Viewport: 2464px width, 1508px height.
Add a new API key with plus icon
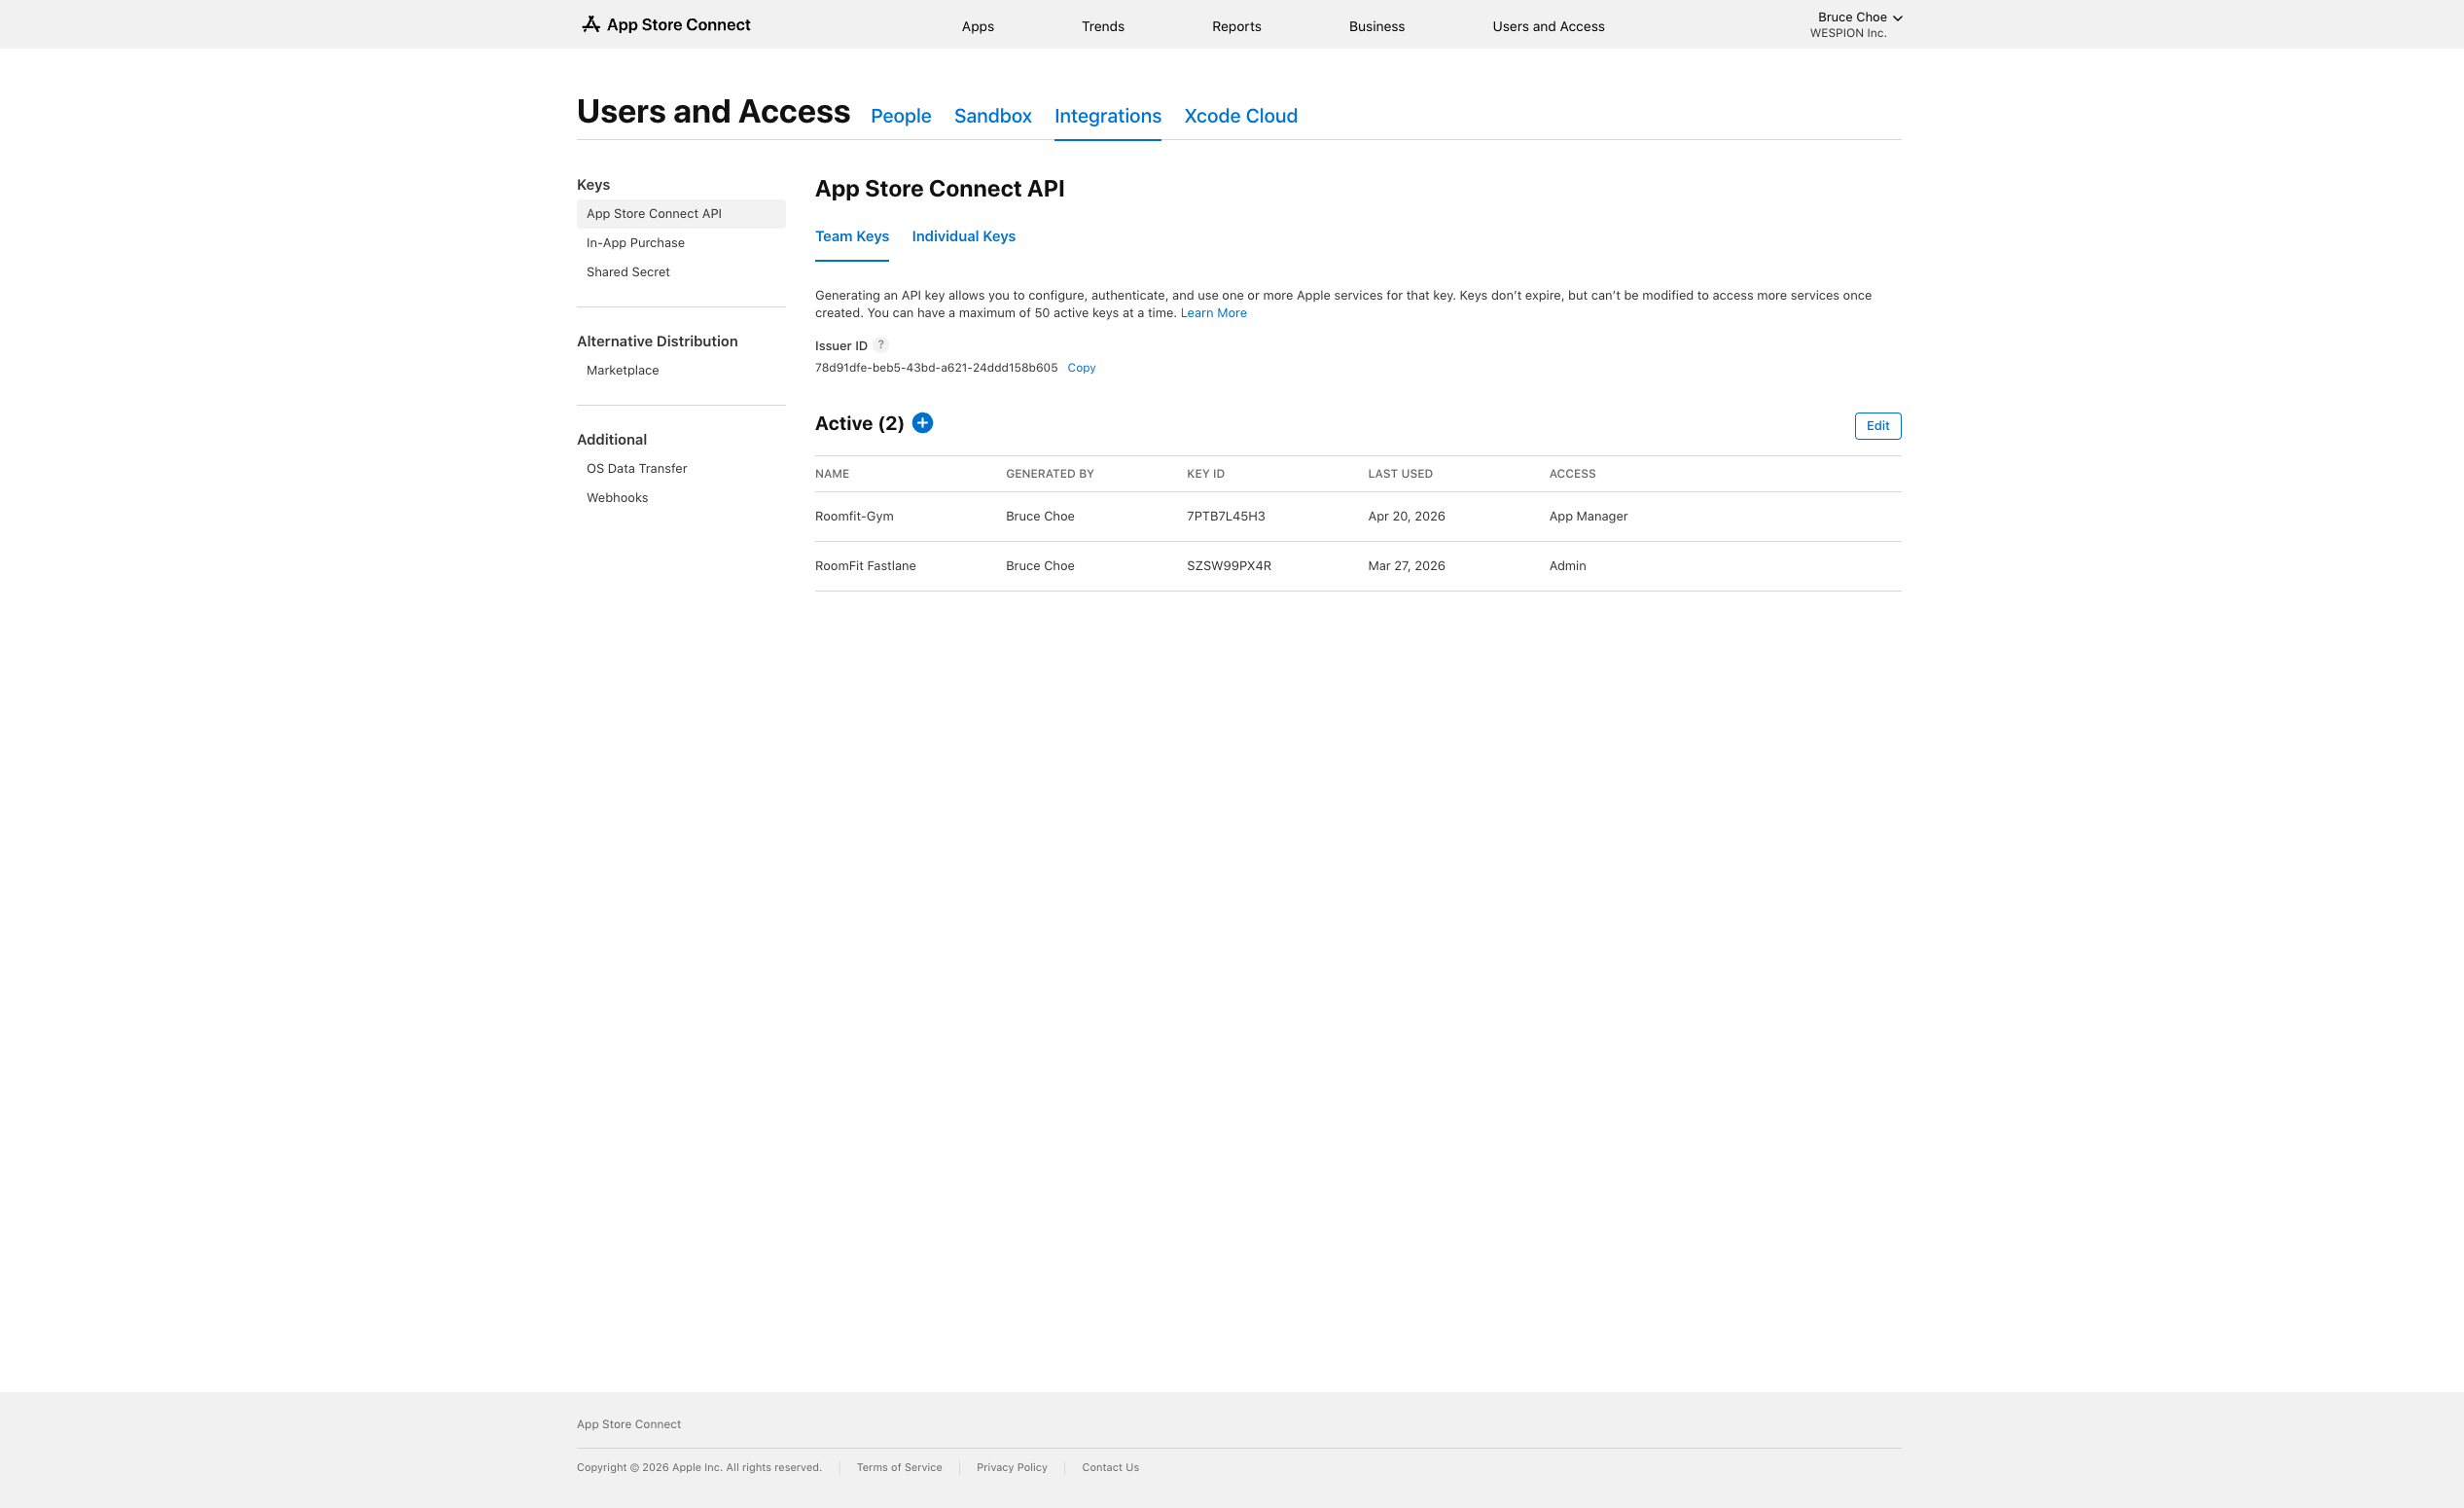922,423
